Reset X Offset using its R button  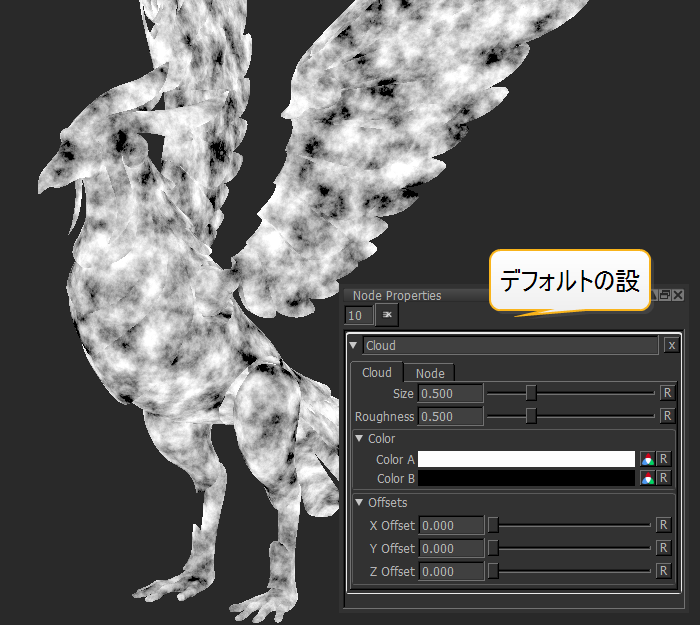pos(663,525)
